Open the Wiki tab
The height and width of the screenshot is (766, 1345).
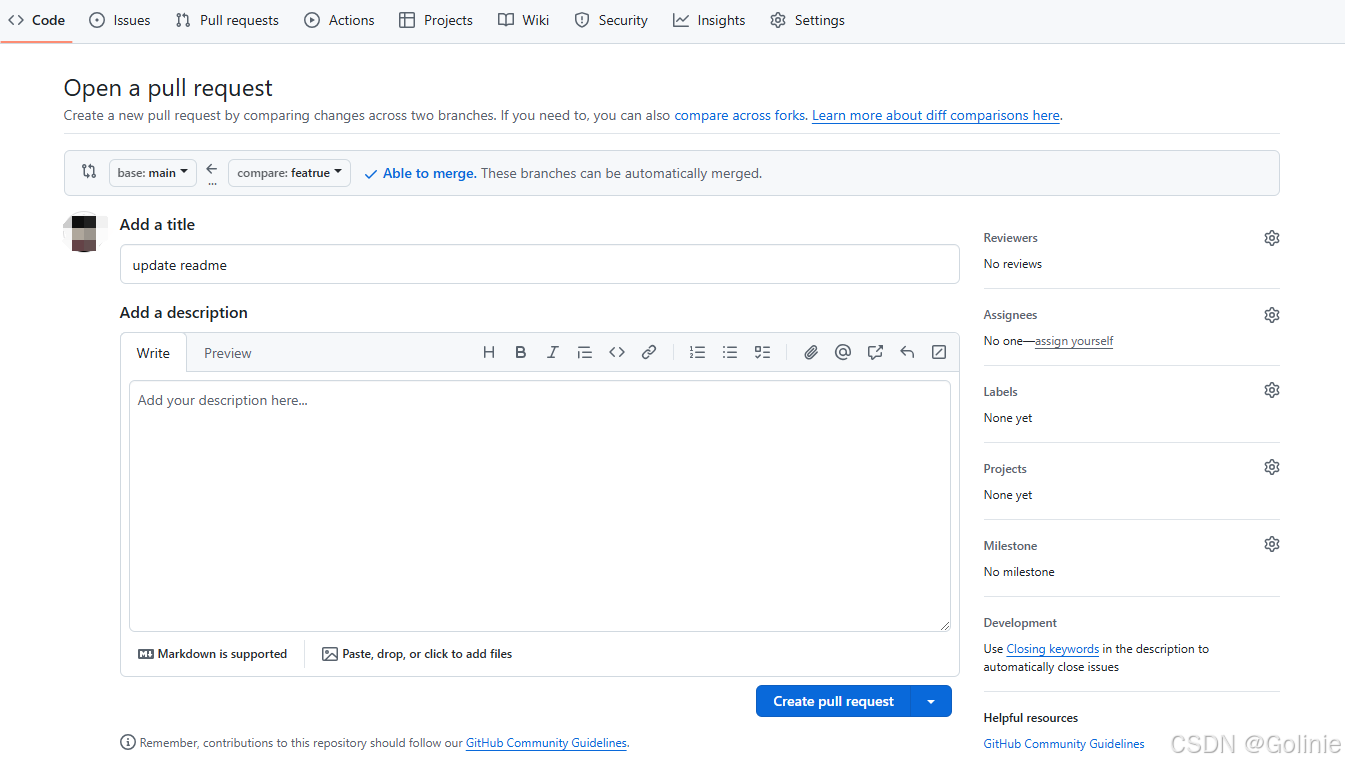524,20
